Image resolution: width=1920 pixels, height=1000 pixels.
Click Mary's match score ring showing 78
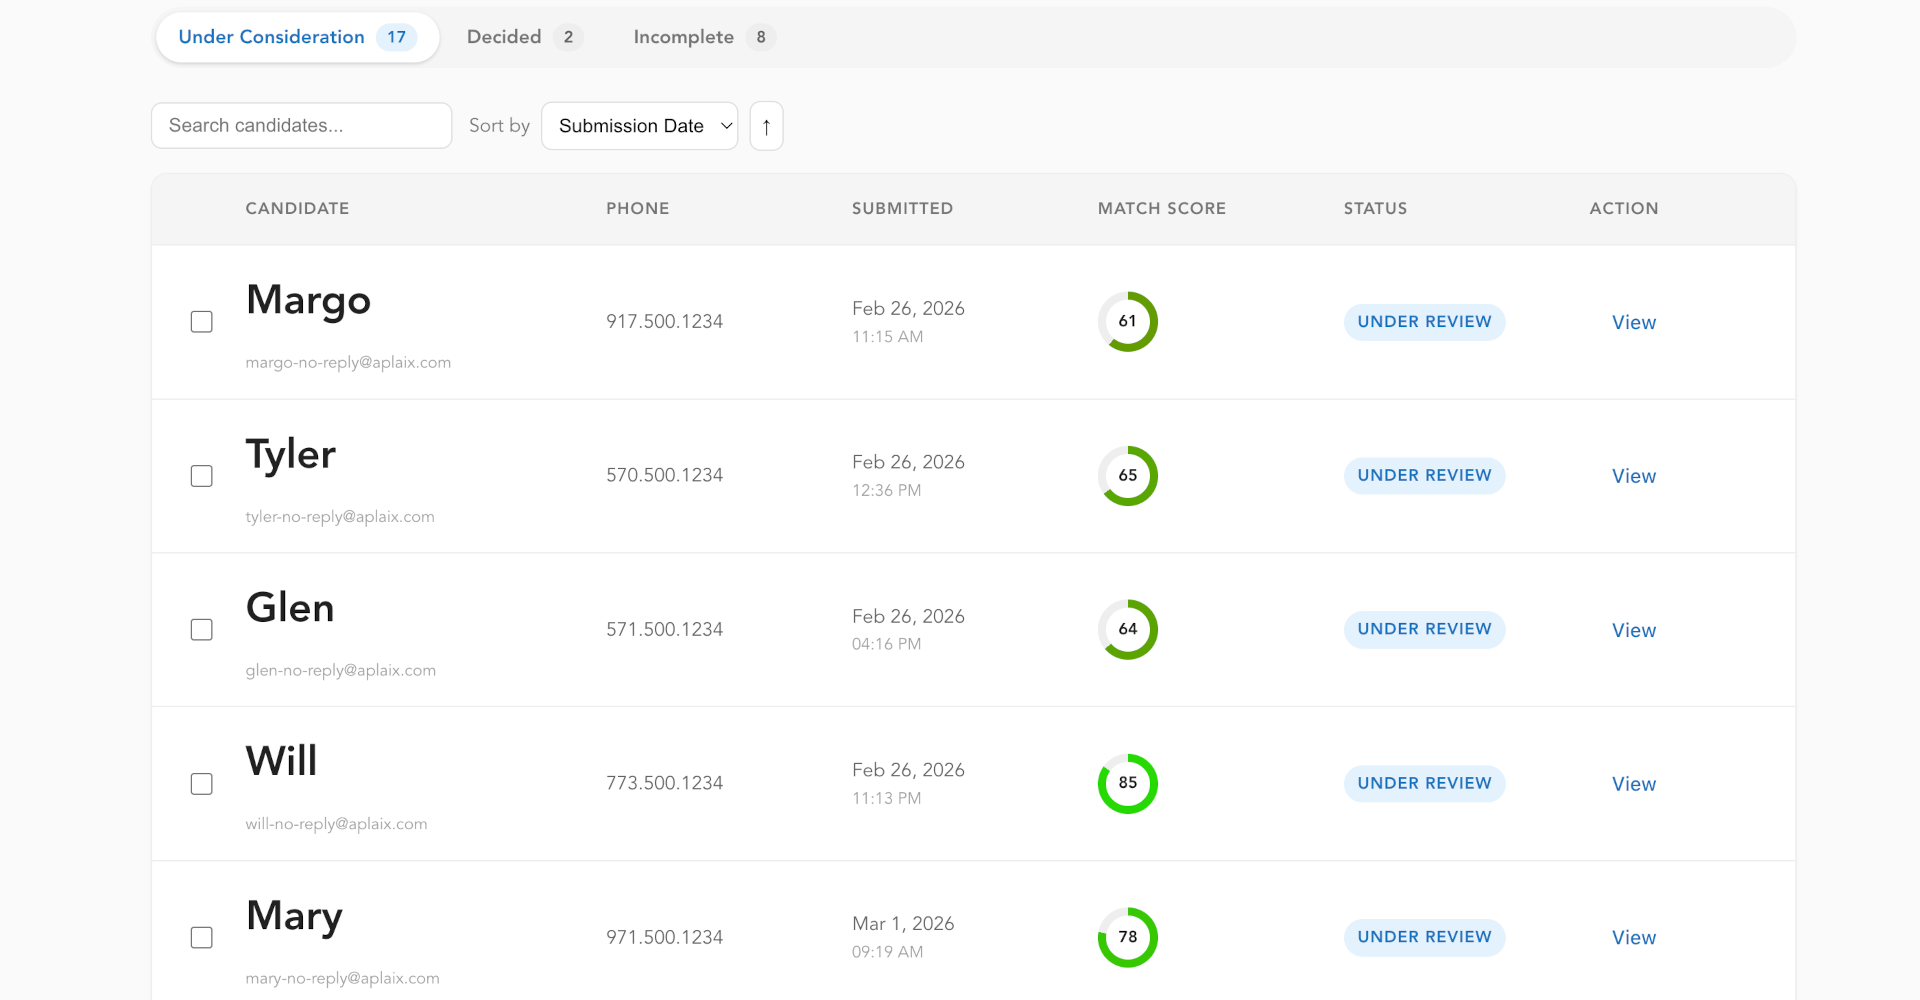(x=1127, y=938)
